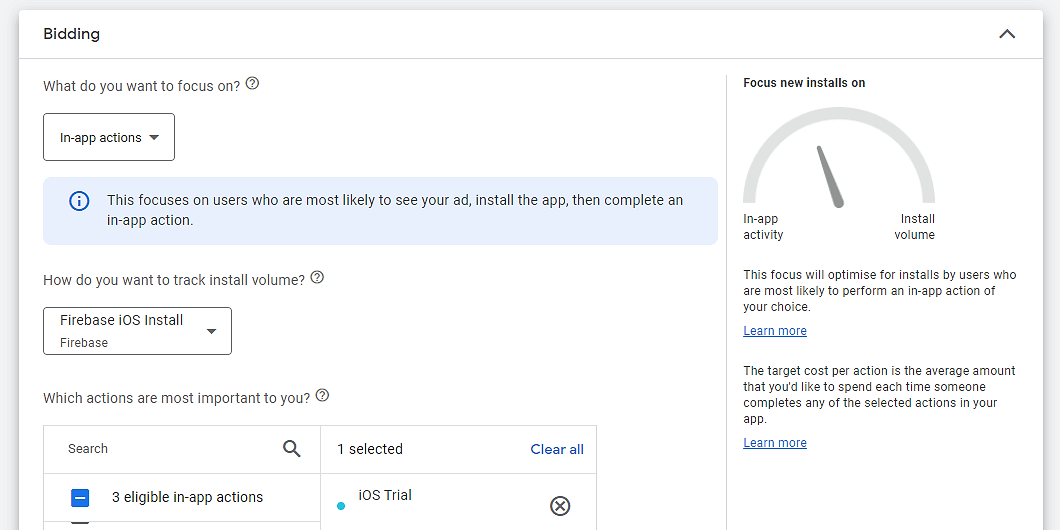
Task: Click the '3 eligible in-app actions' label
Action: [187, 498]
